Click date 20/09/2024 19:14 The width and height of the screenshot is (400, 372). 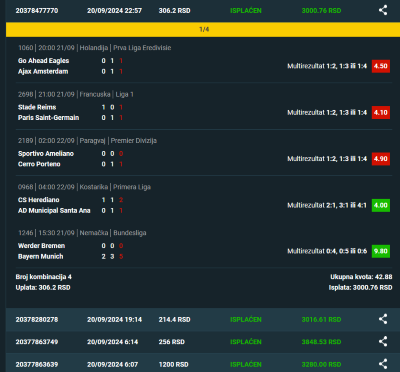pos(114,319)
